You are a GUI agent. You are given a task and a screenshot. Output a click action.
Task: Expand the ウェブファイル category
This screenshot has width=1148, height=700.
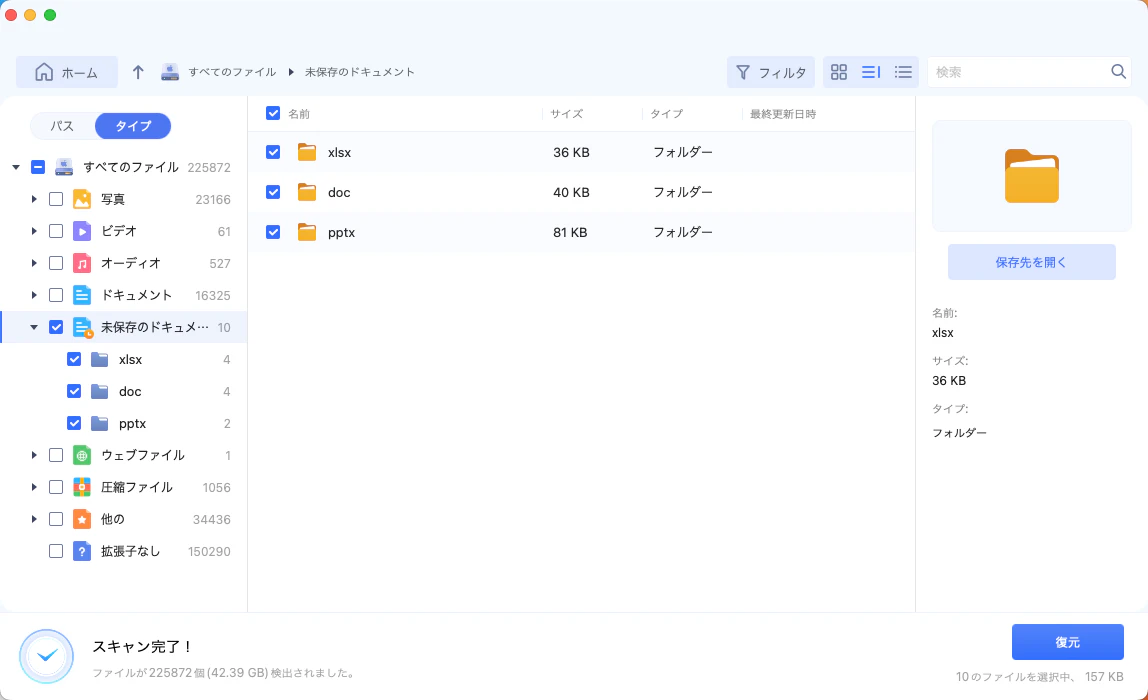[34, 455]
